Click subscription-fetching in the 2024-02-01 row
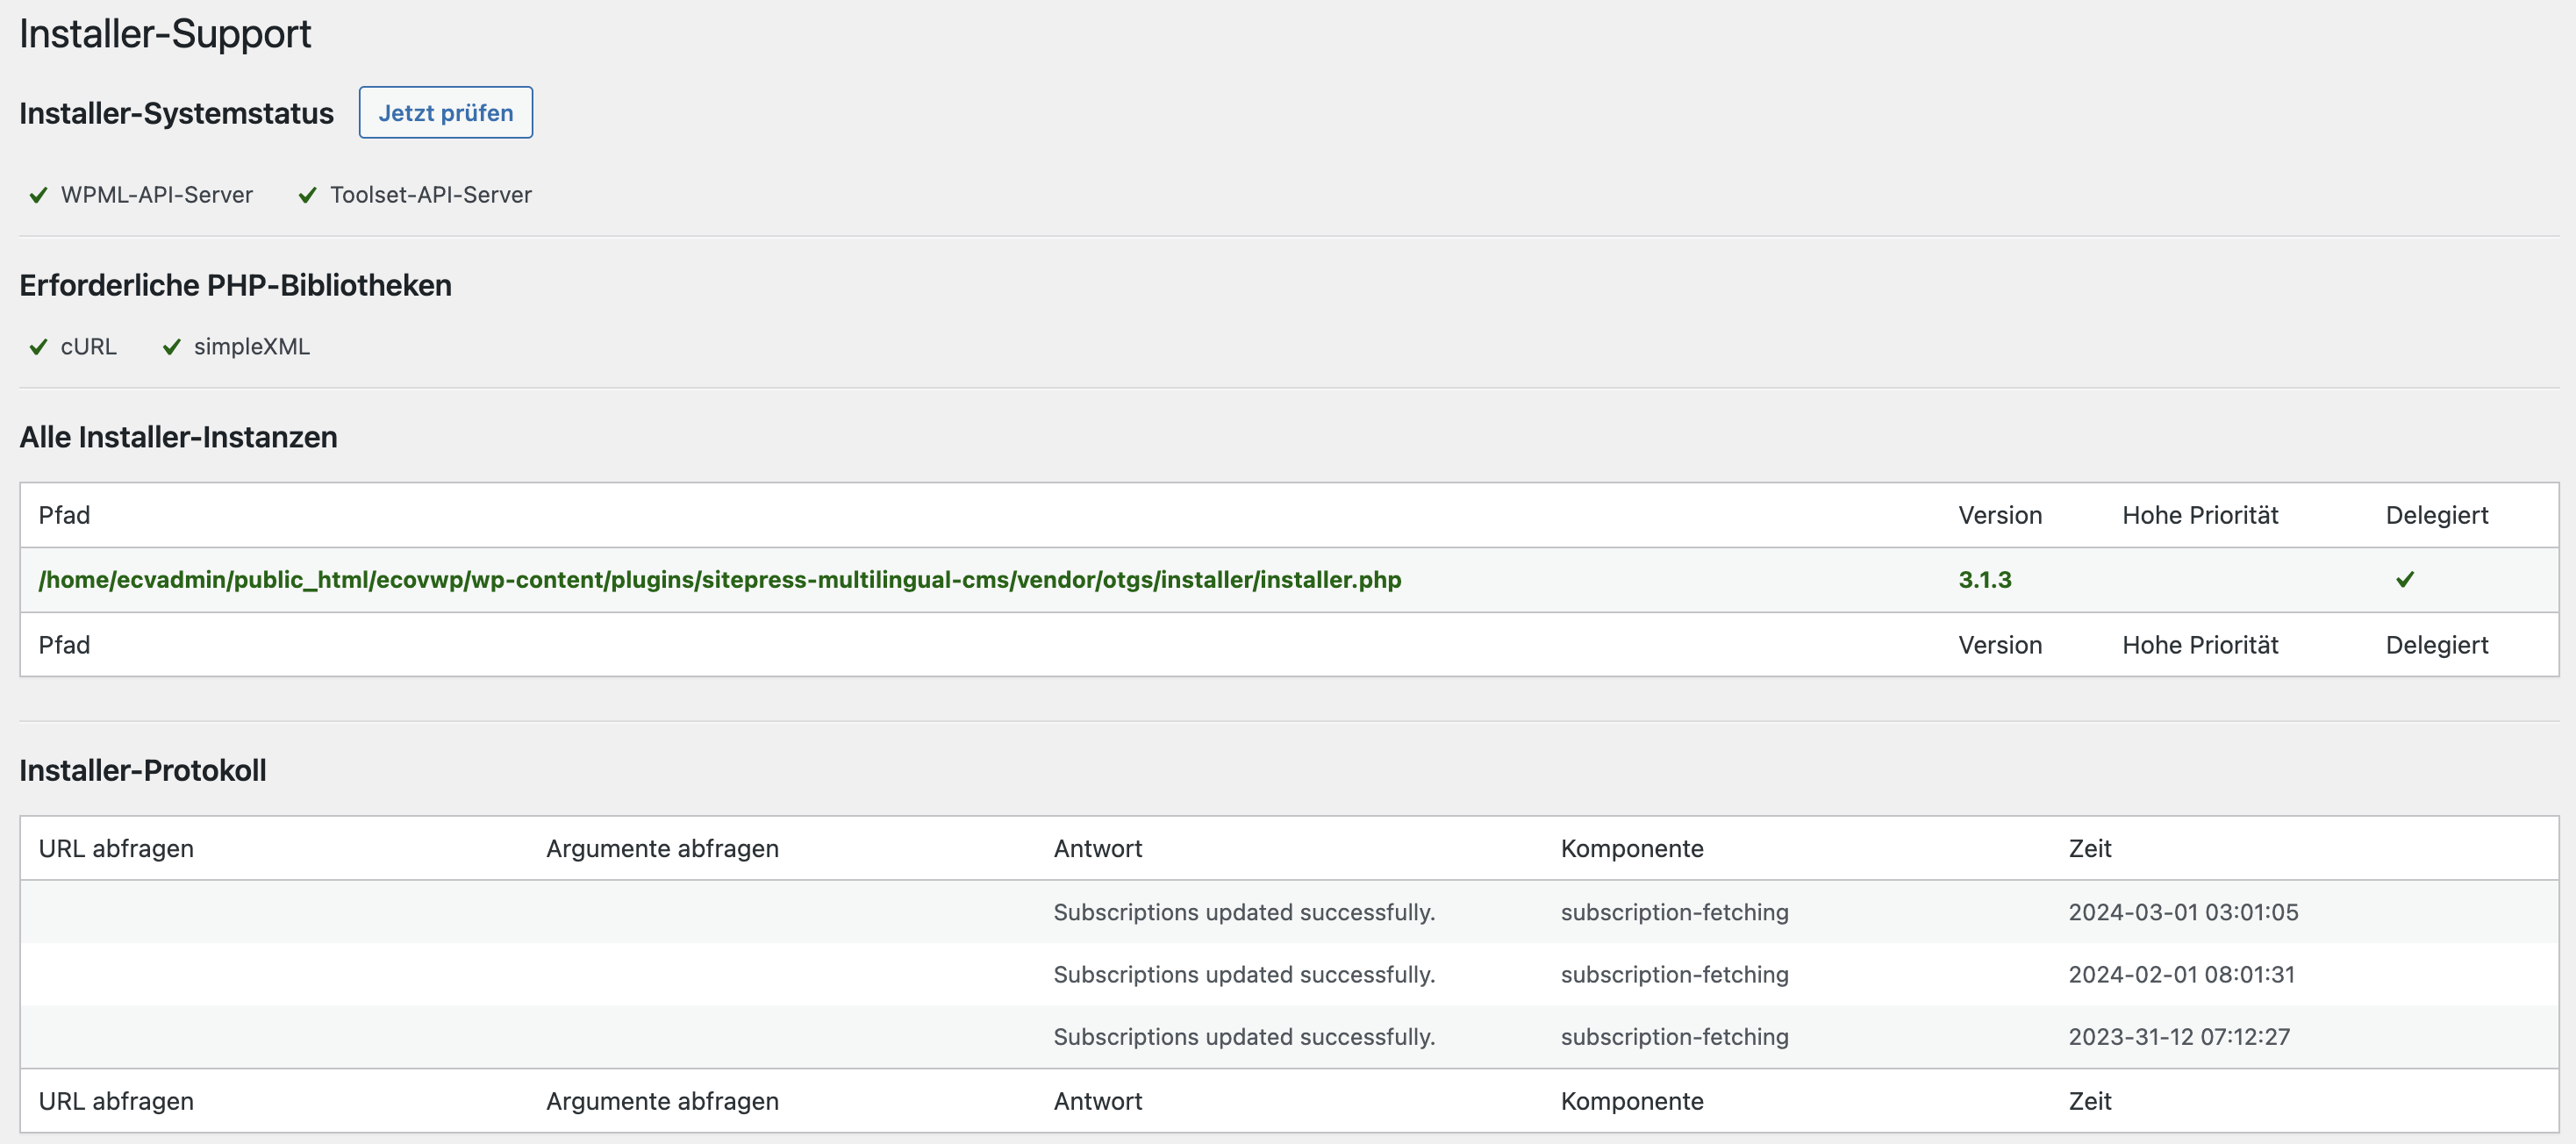 1675,974
